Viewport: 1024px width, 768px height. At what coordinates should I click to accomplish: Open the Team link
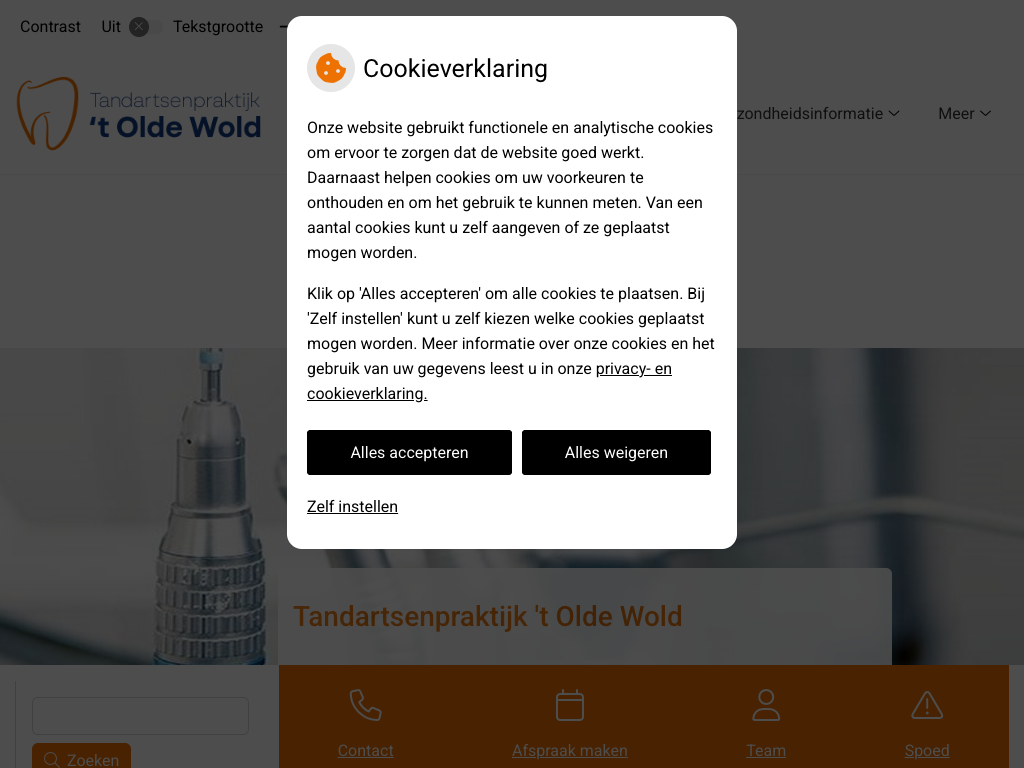766,750
